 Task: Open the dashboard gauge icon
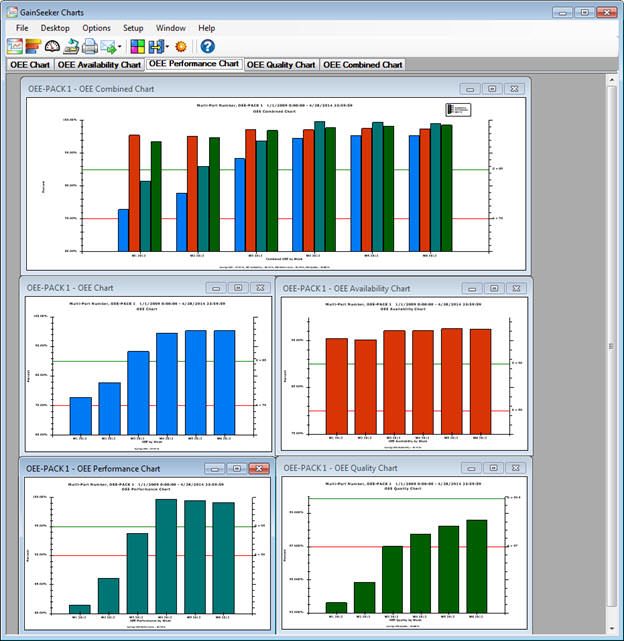point(52,46)
